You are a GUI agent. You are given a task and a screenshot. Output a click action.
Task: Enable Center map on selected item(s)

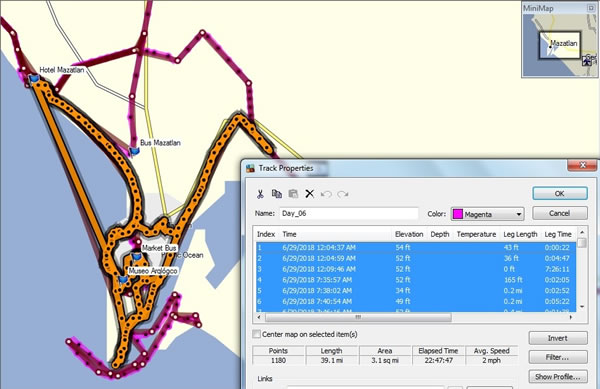click(256, 334)
